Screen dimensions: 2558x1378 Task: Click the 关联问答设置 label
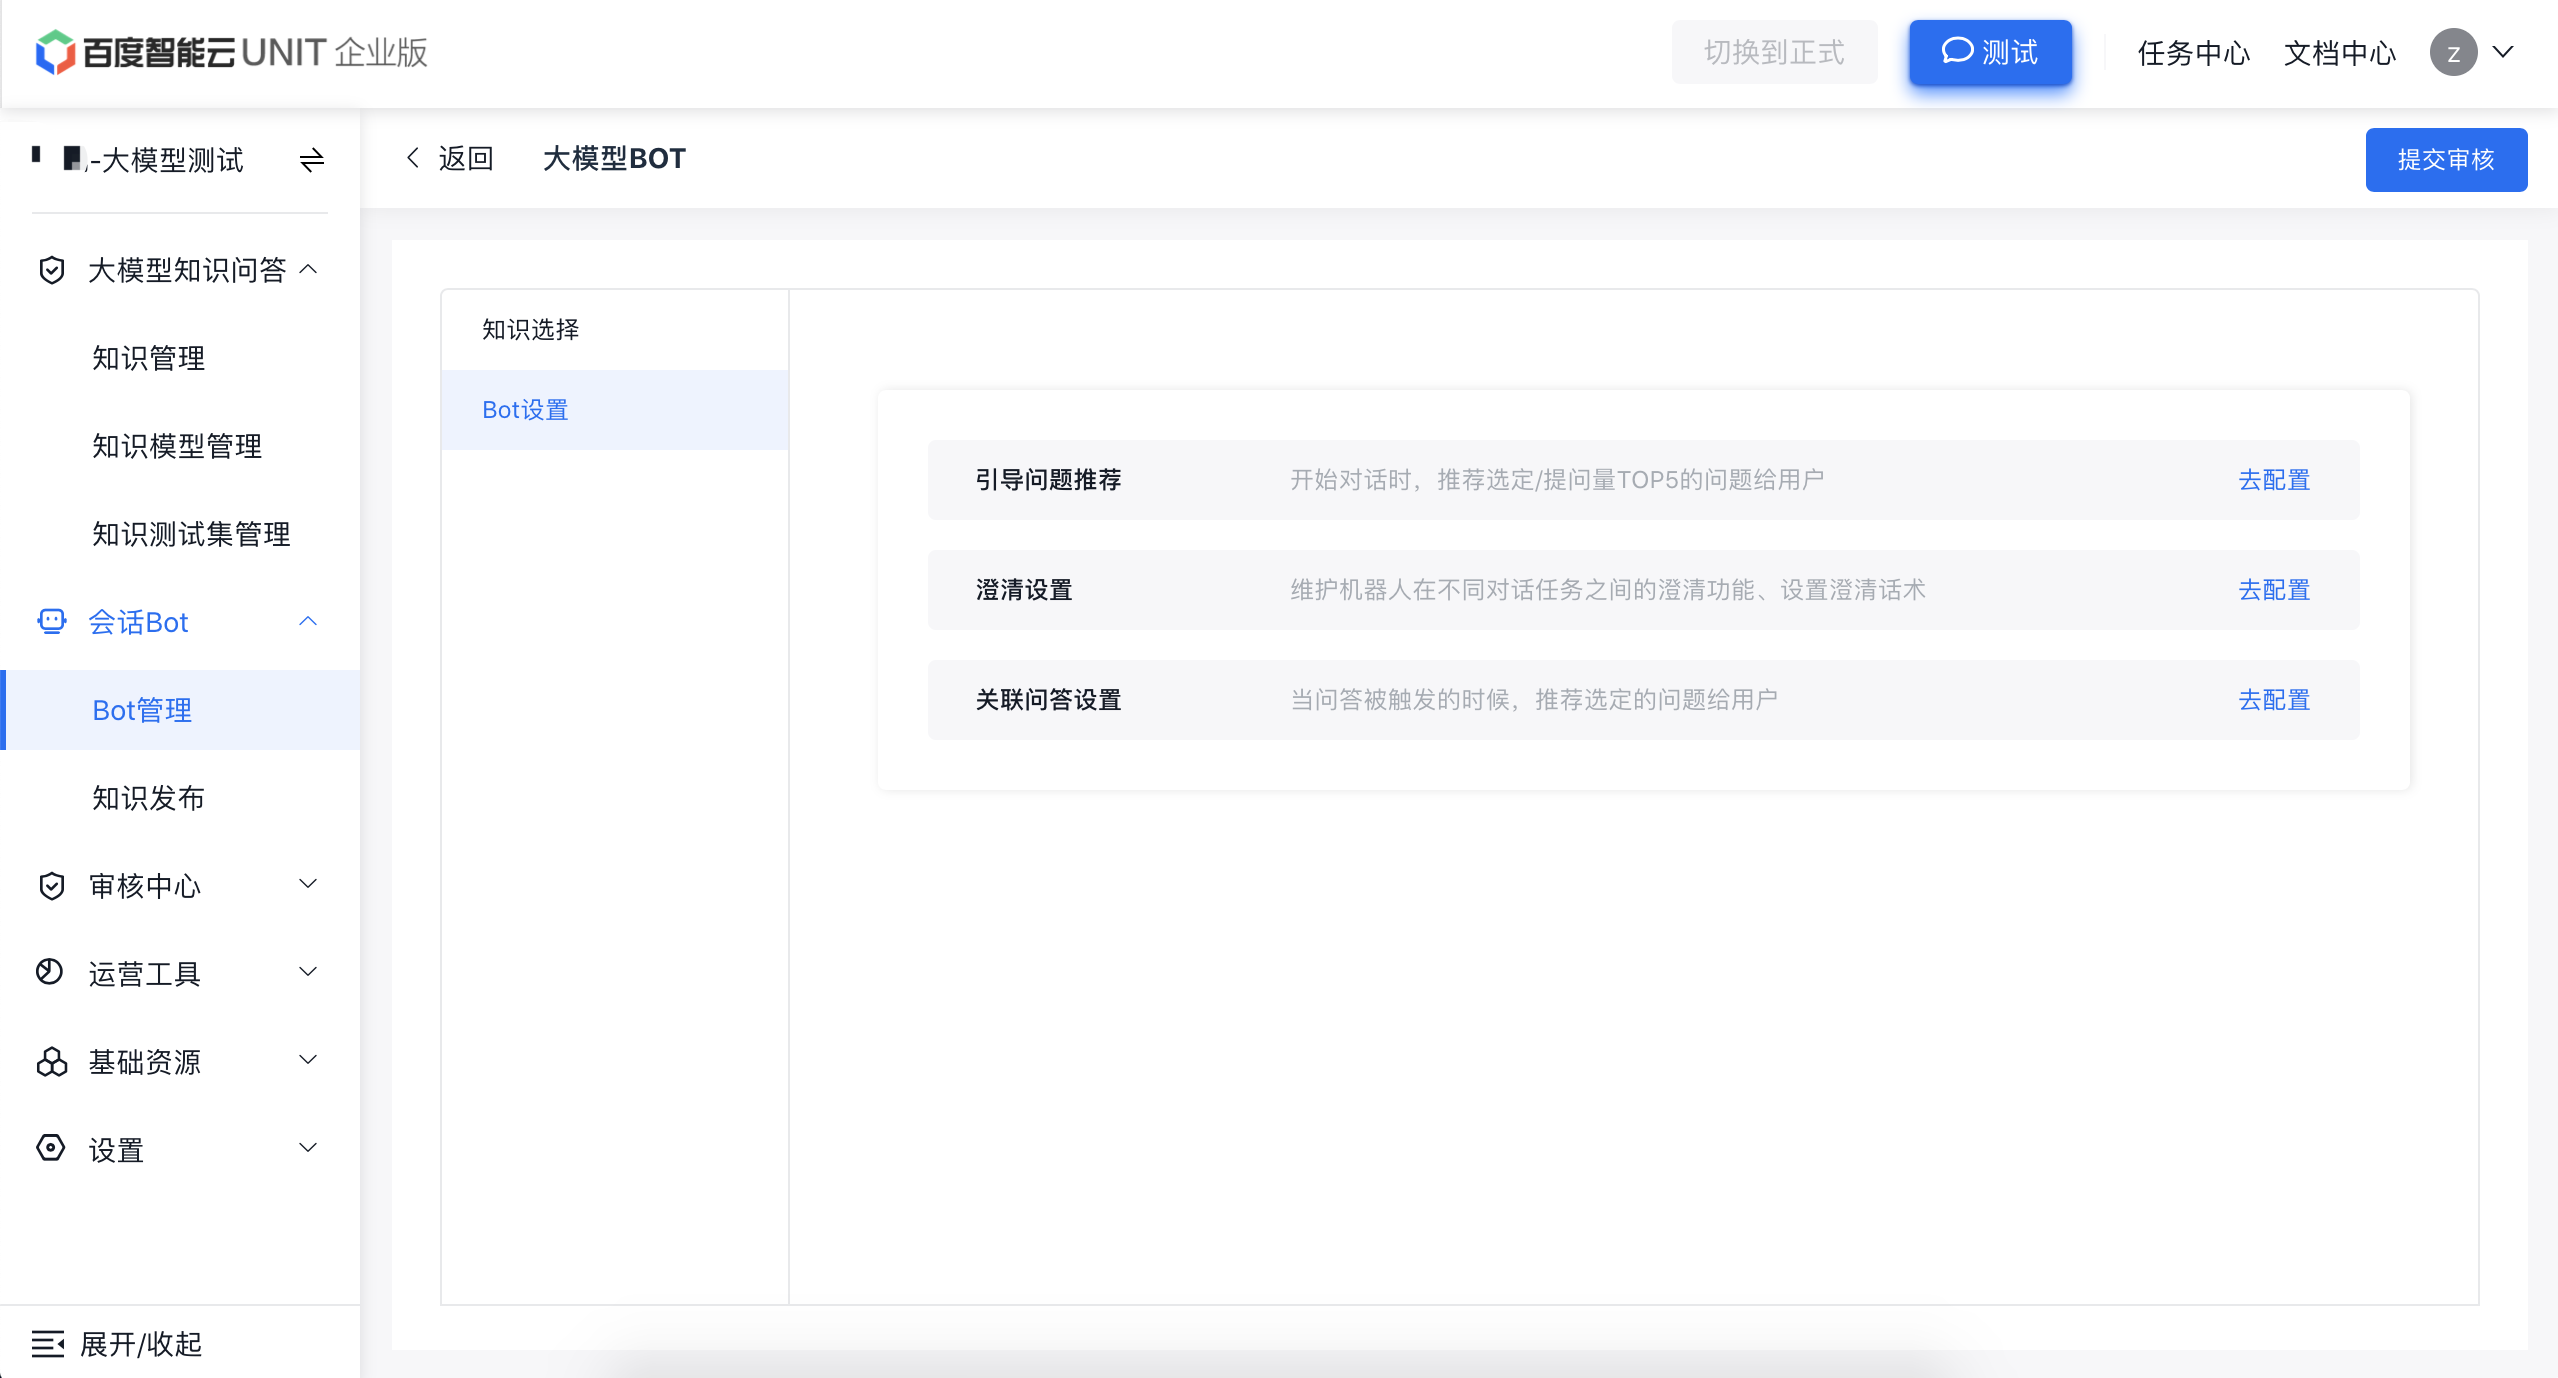1048,700
